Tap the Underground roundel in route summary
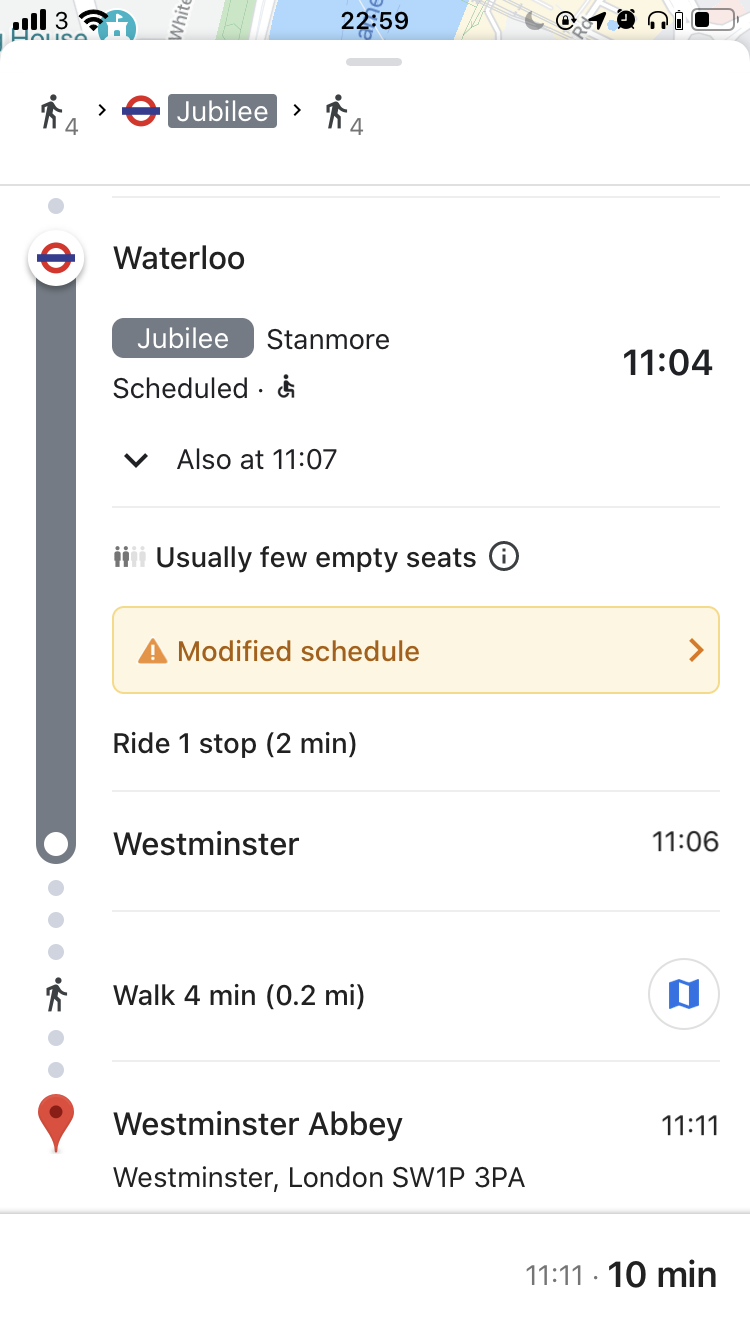 141,111
